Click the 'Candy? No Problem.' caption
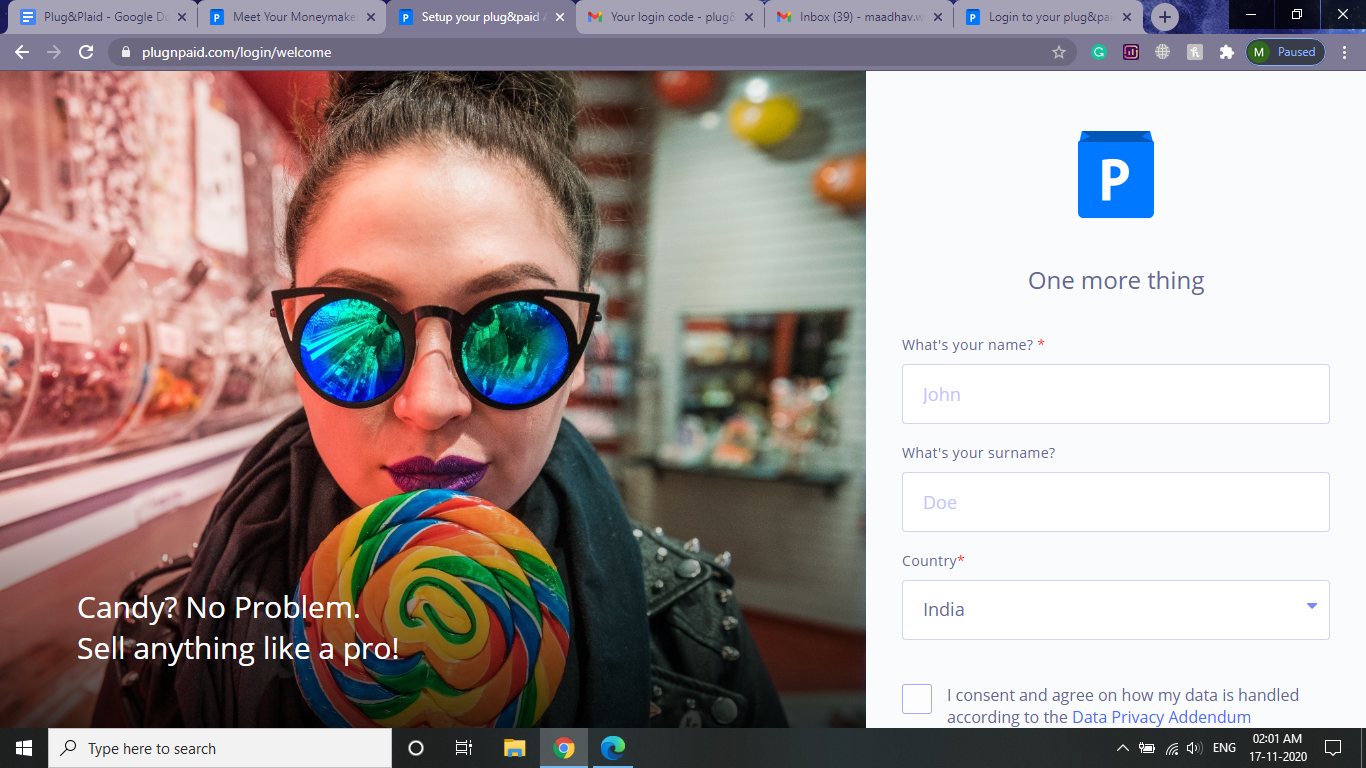1366x768 pixels. pyautogui.click(x=218, y=608)
